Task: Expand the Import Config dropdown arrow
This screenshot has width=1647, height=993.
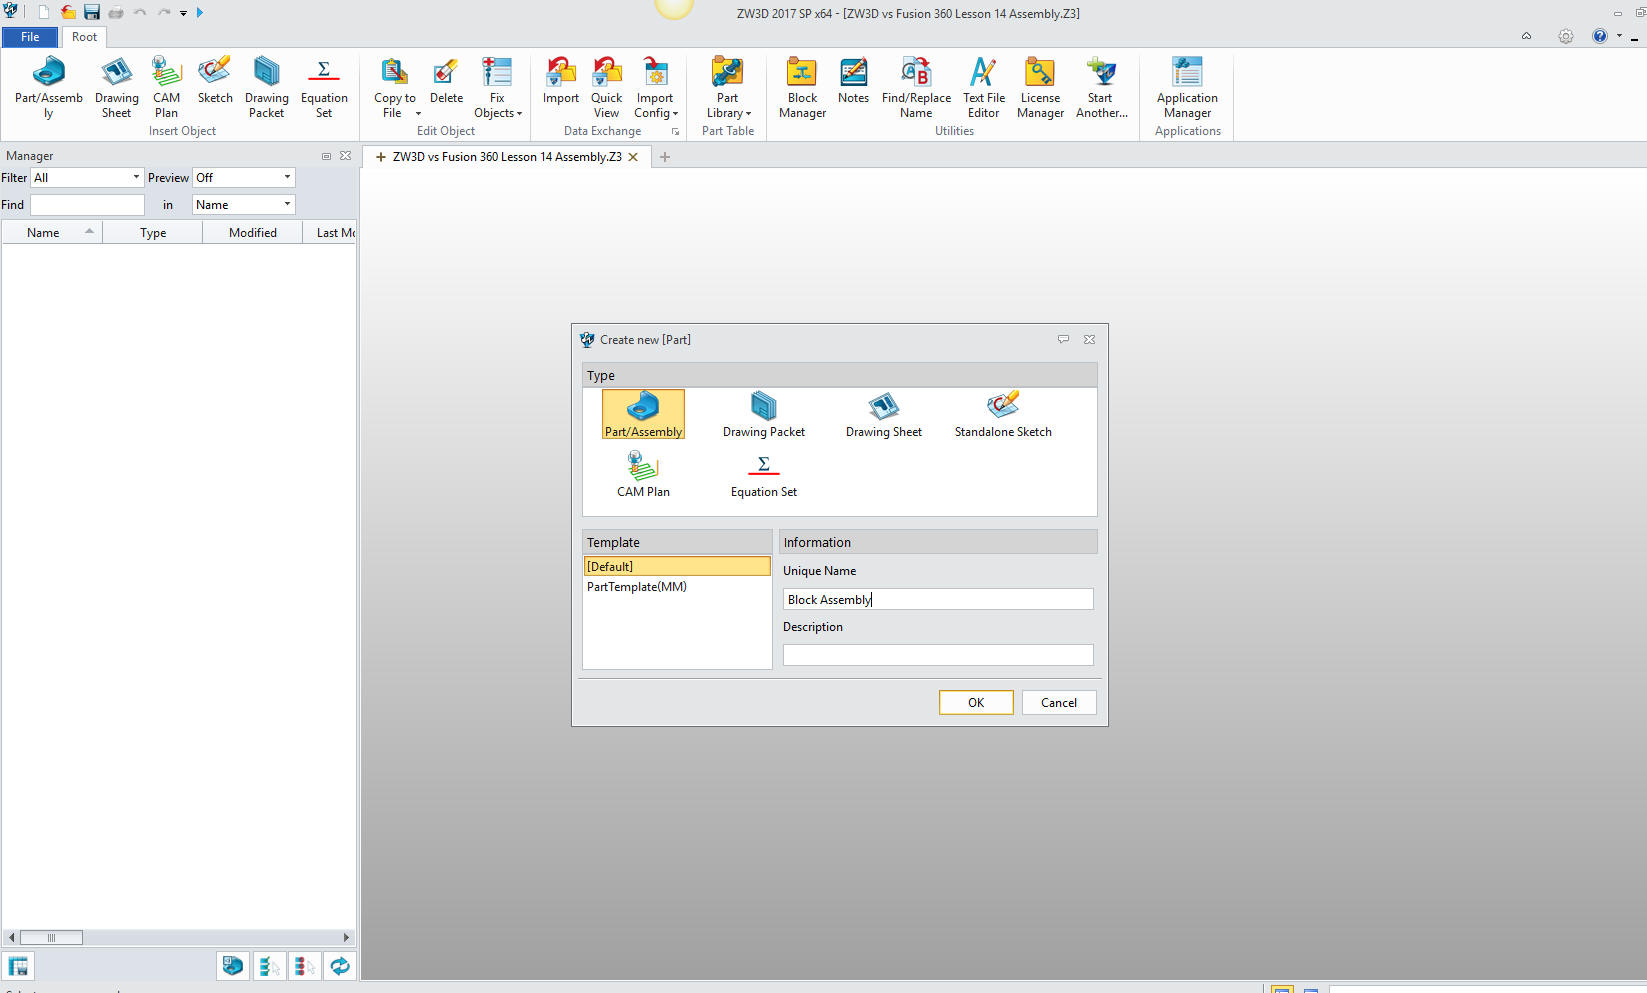Action: [x=675, y=114]
